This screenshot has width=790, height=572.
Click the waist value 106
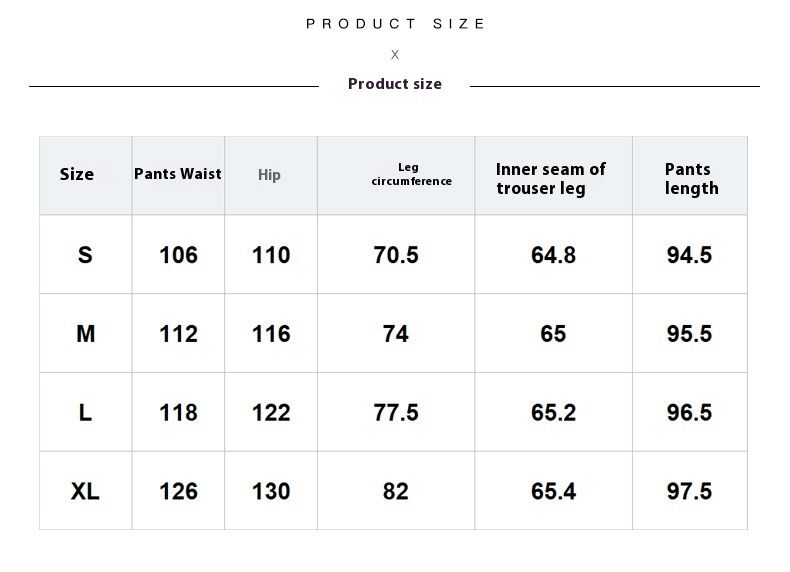pyautogui.click(x=178, y=255)
